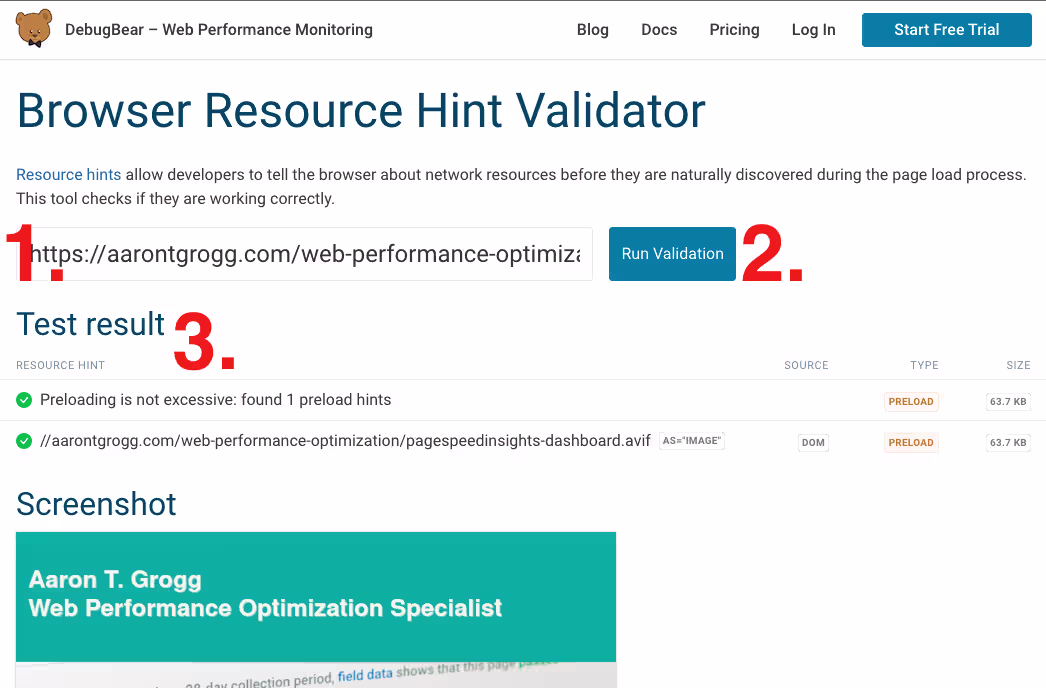Open the Pricing page

[x=734, y=30]
